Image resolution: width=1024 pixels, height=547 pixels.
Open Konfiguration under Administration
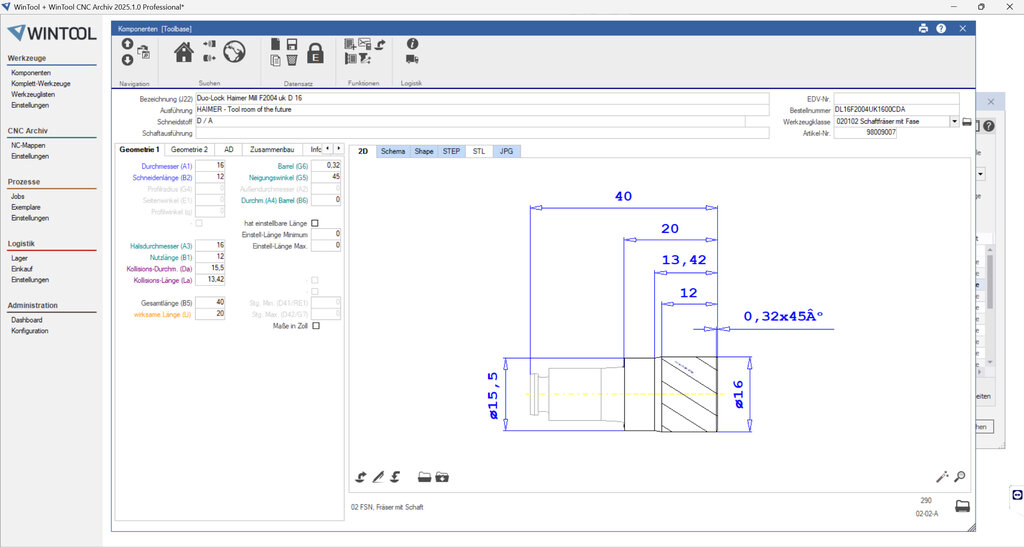tap(29, 331)
